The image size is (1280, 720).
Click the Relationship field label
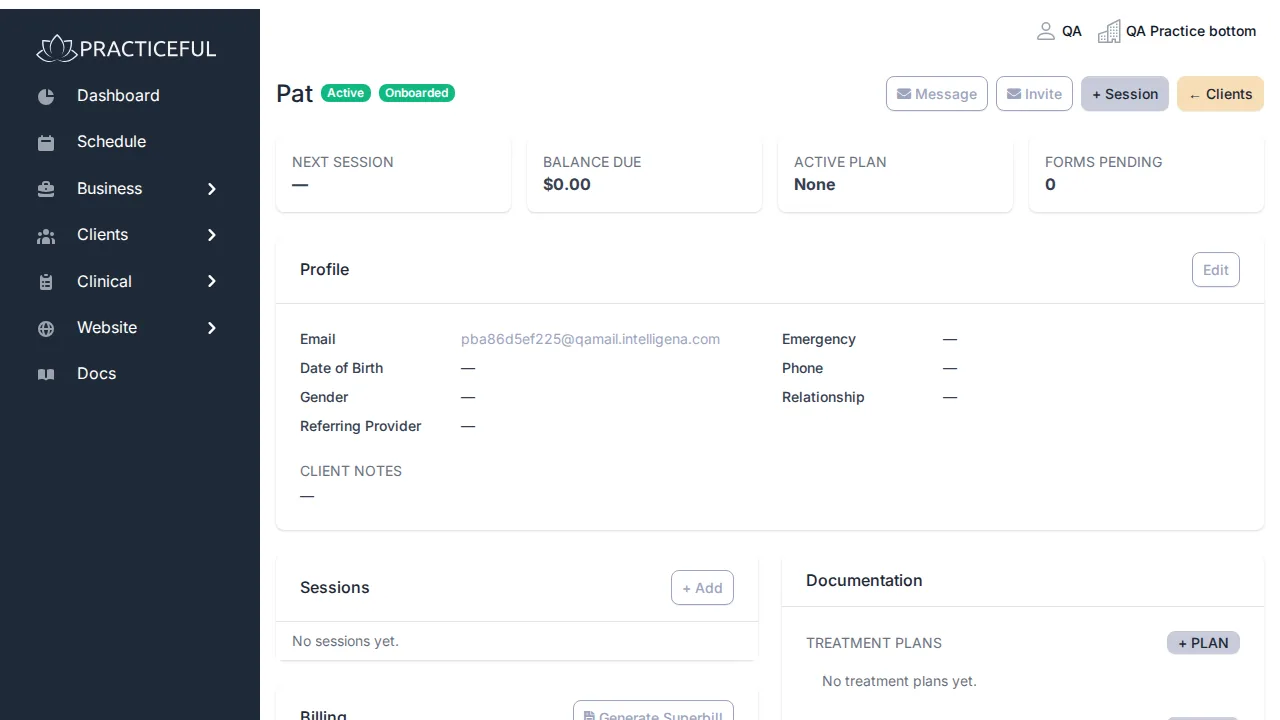tap(823, 397)
